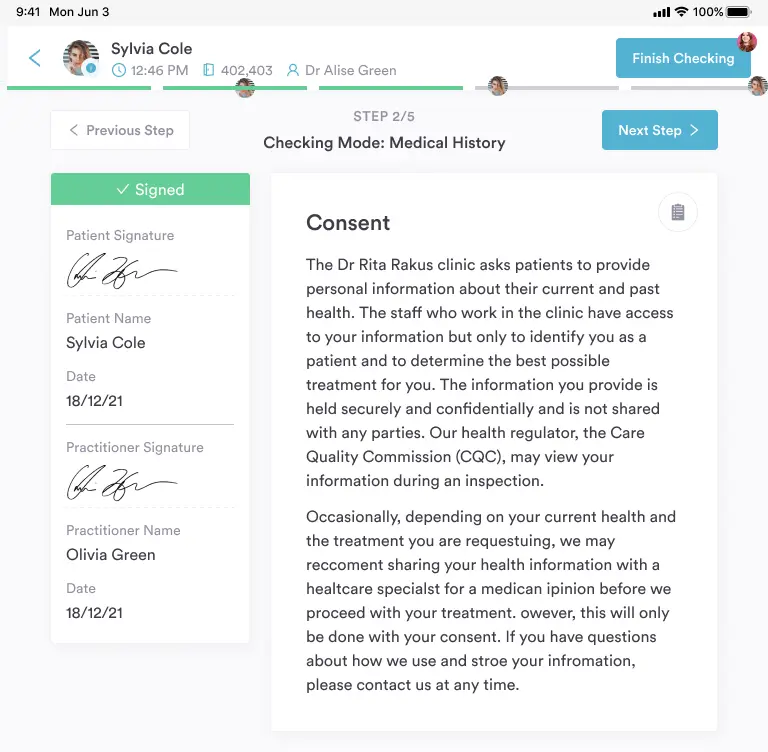Open Sylvia Cole's profile photo
The image size is (768, 752).
pos(80,58)
